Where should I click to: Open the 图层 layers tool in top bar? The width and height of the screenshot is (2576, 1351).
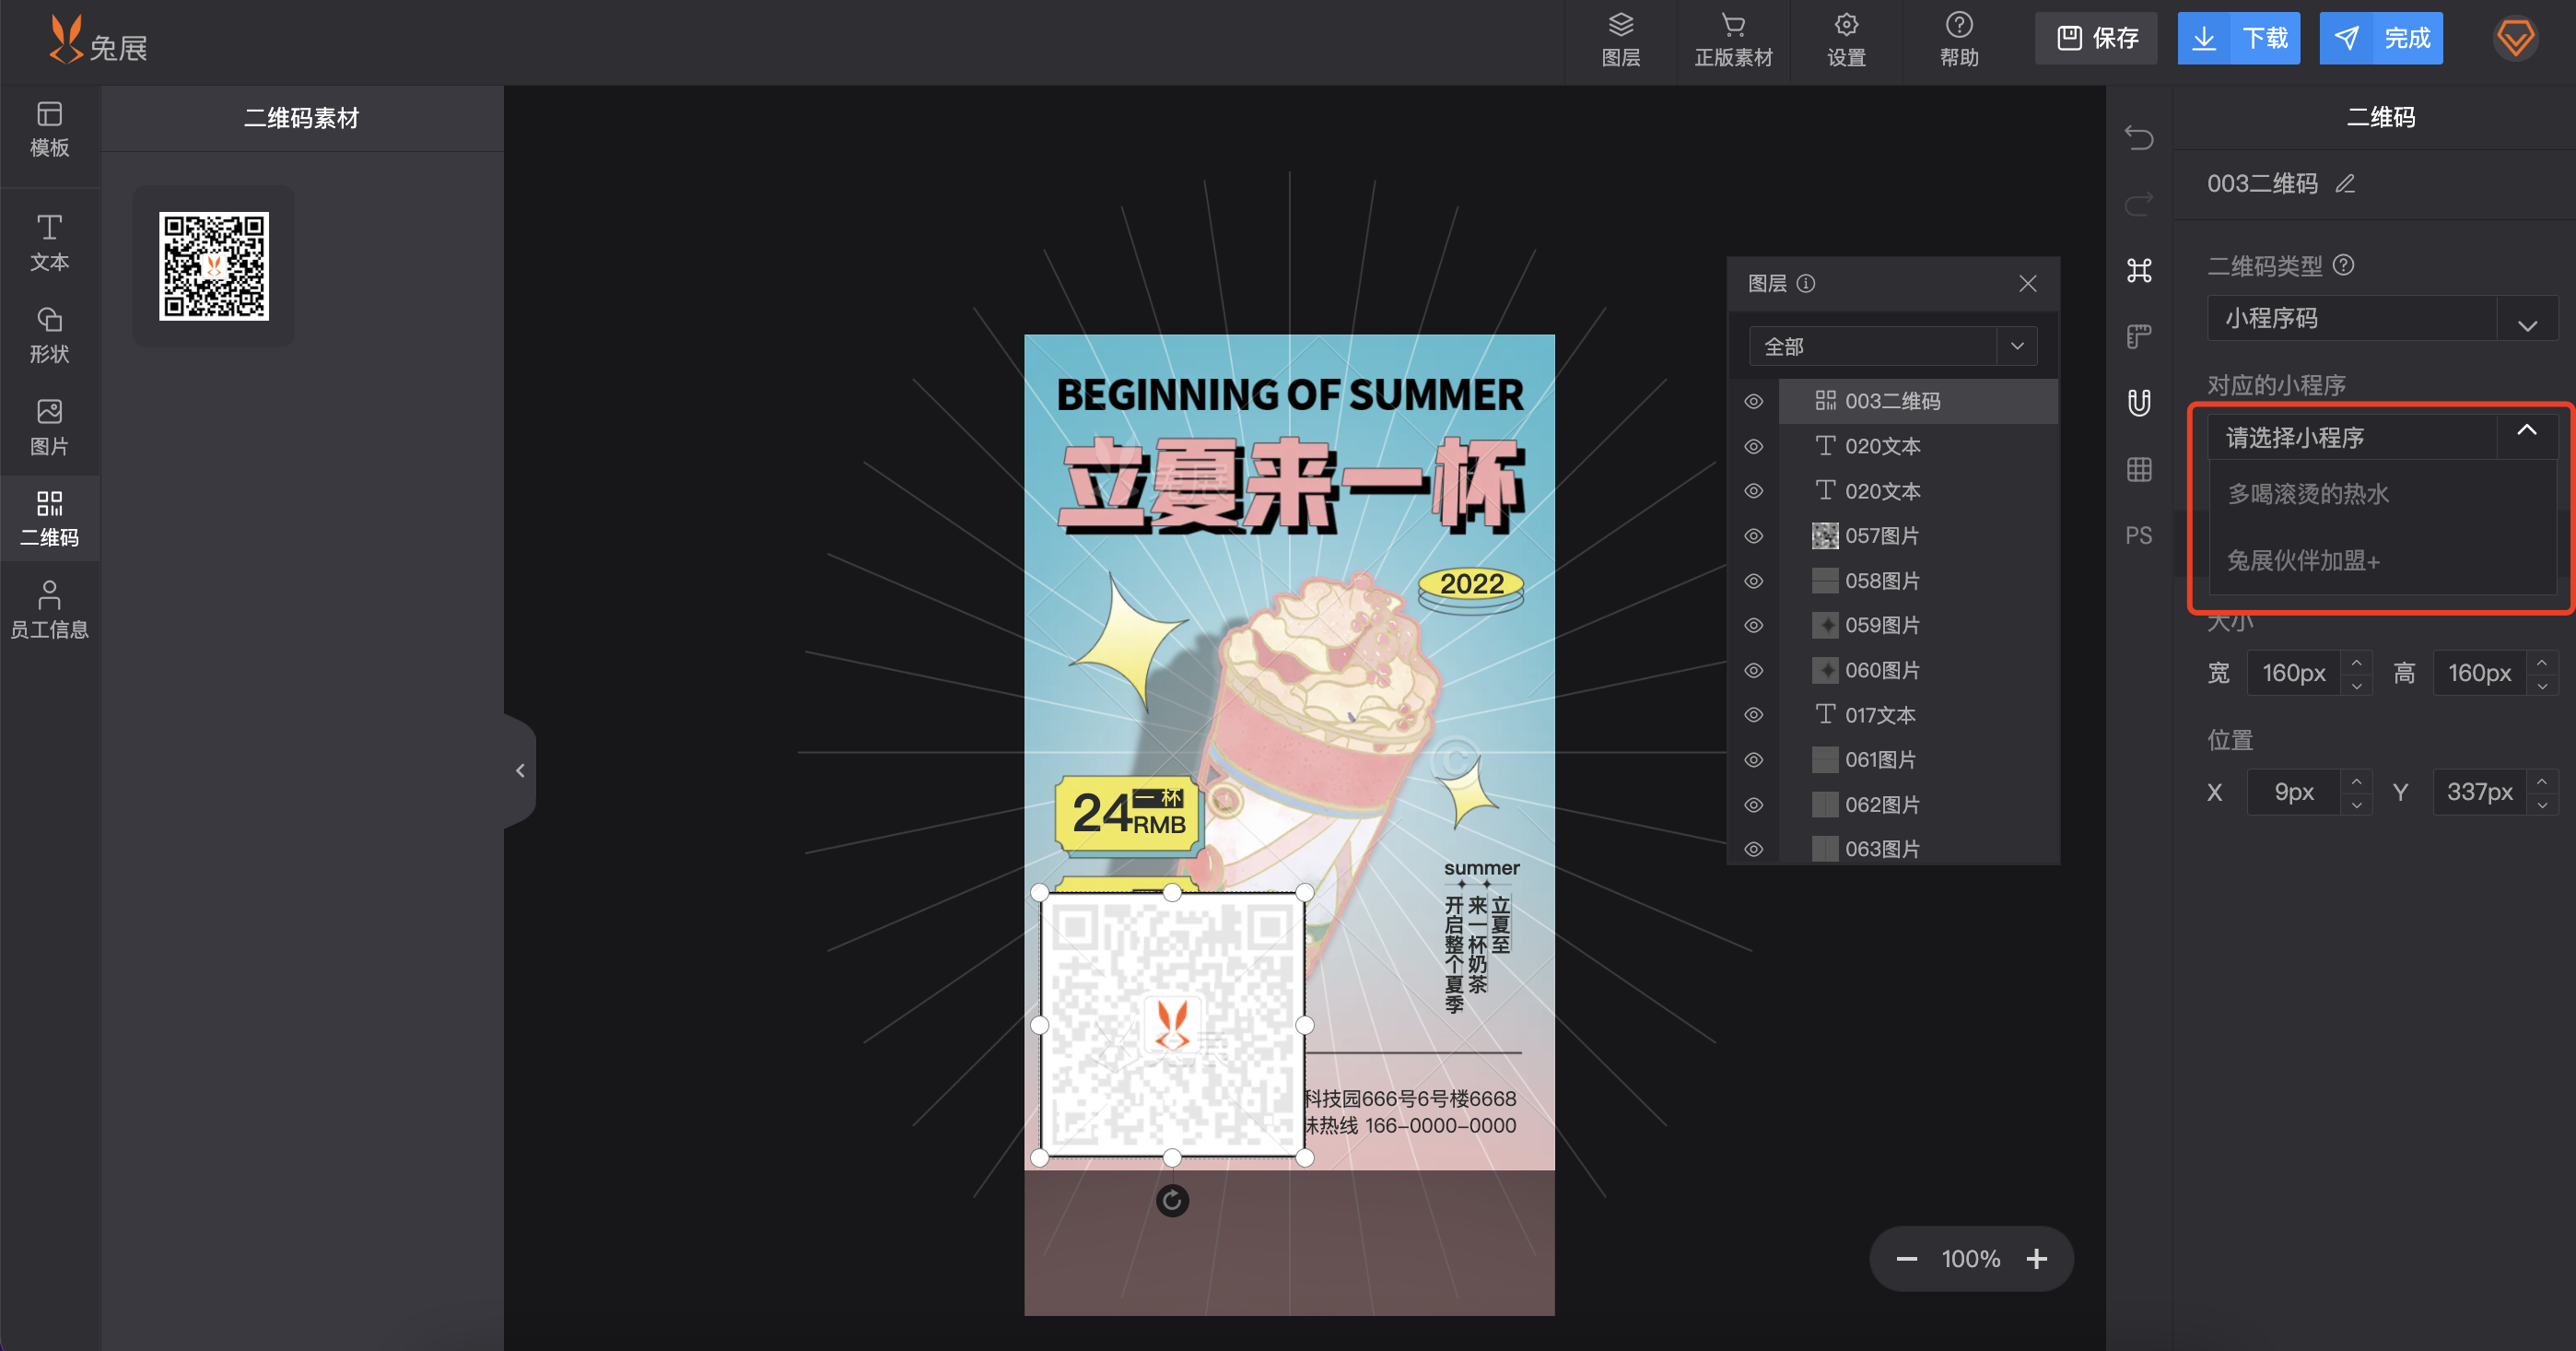click(1620, 40)
